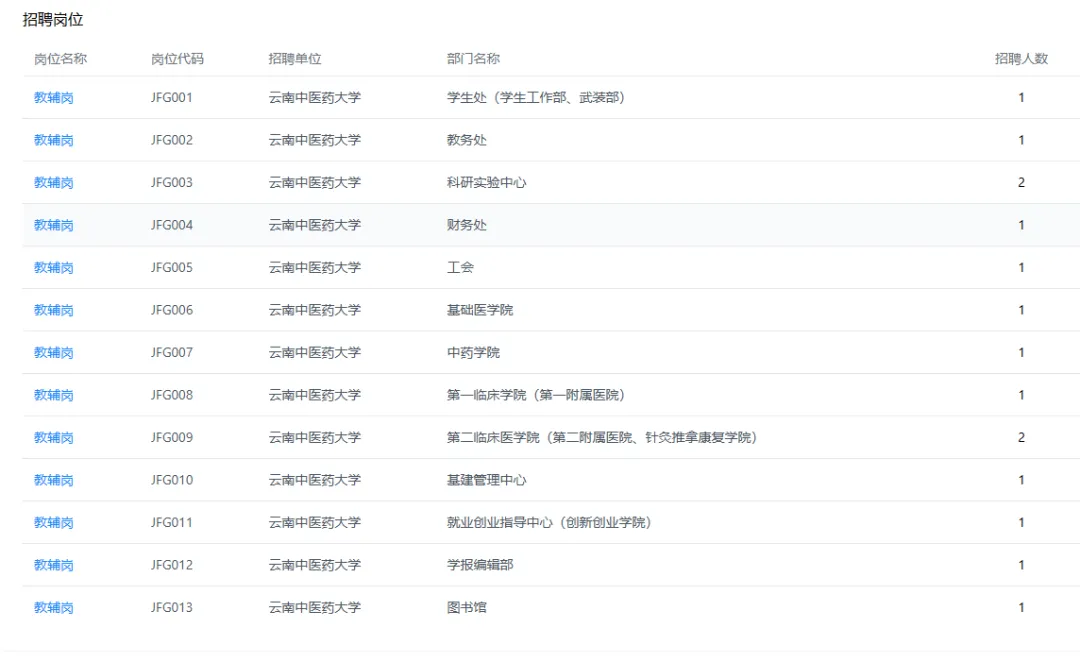Click department cell 中药学院
Screen dimensions: 1080x662
click(473, 353)
